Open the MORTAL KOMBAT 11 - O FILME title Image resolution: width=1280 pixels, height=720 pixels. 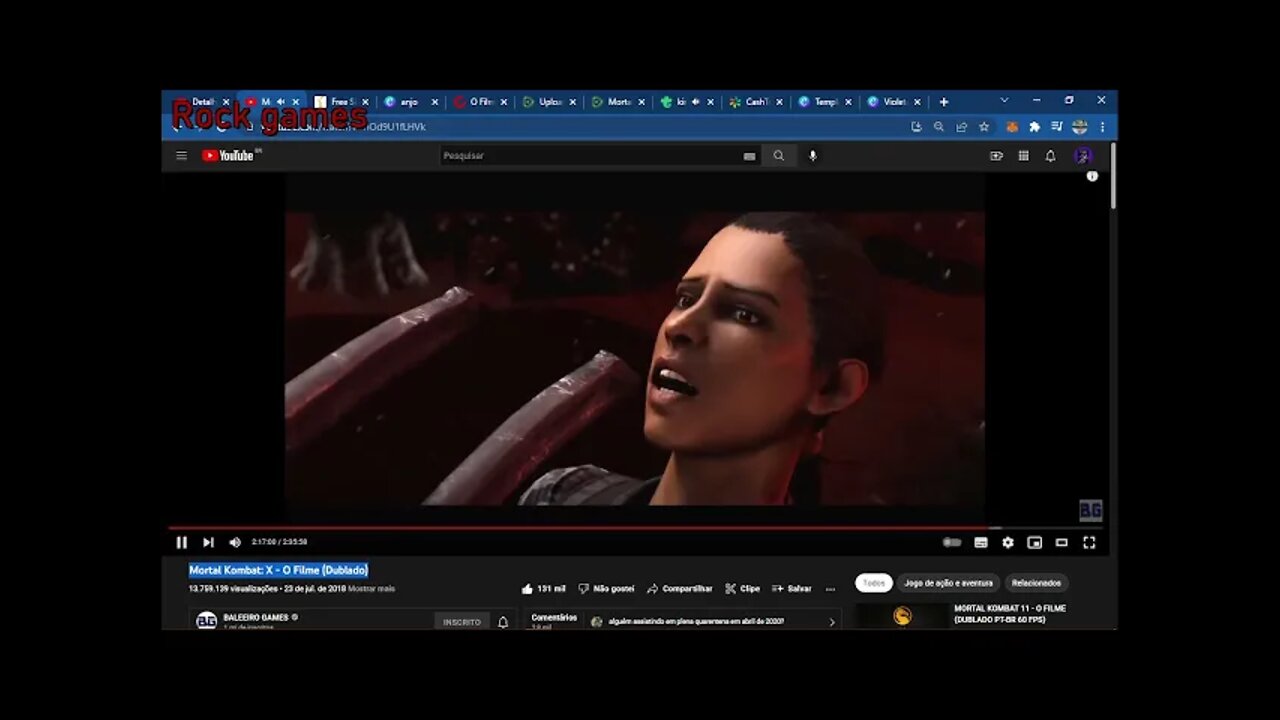point(1010,614)
